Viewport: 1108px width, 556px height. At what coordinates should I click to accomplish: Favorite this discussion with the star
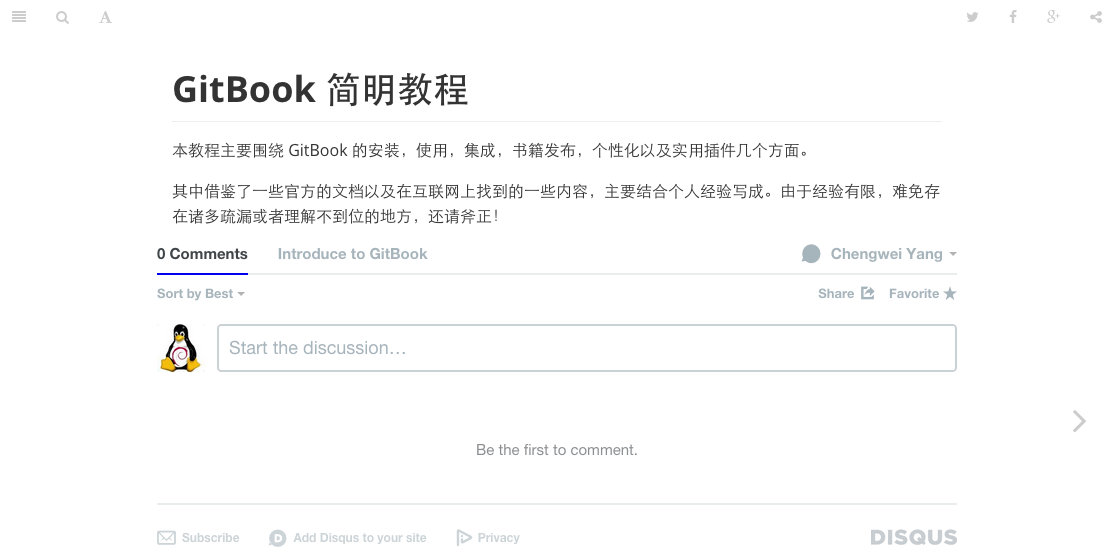coord(922,294)
